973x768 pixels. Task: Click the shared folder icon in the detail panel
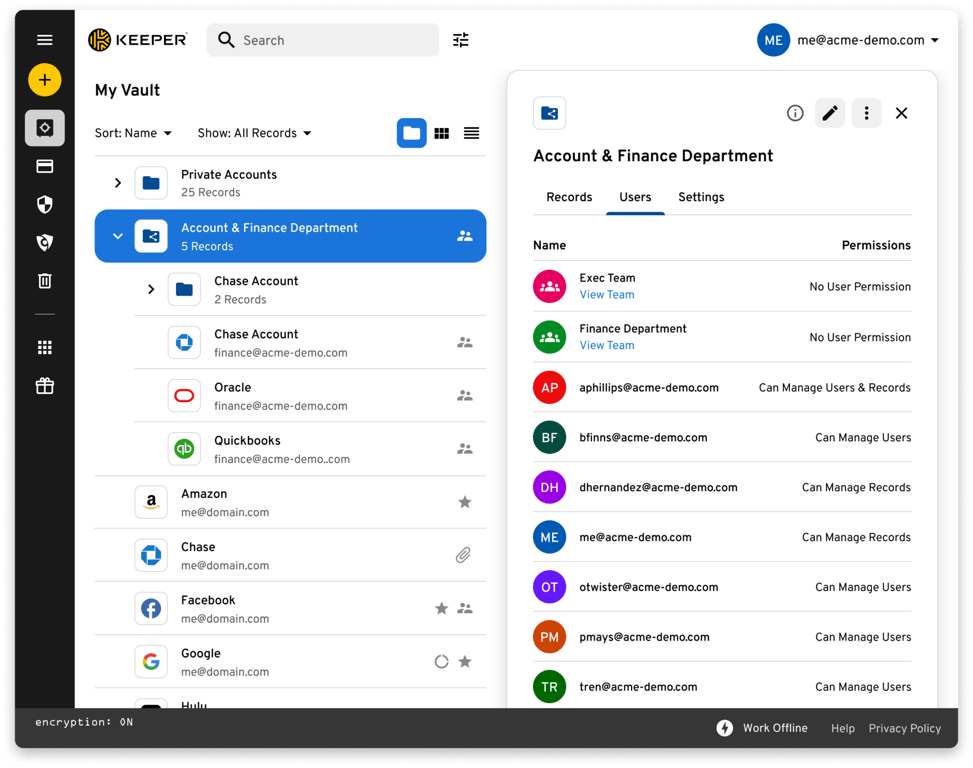pyautogui.click(x=549, y=113)
